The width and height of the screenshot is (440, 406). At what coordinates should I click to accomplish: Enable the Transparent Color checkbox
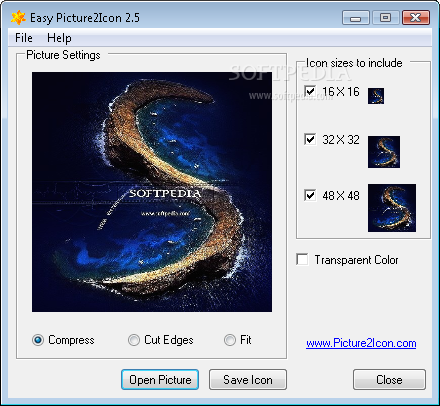pos(302,259)
